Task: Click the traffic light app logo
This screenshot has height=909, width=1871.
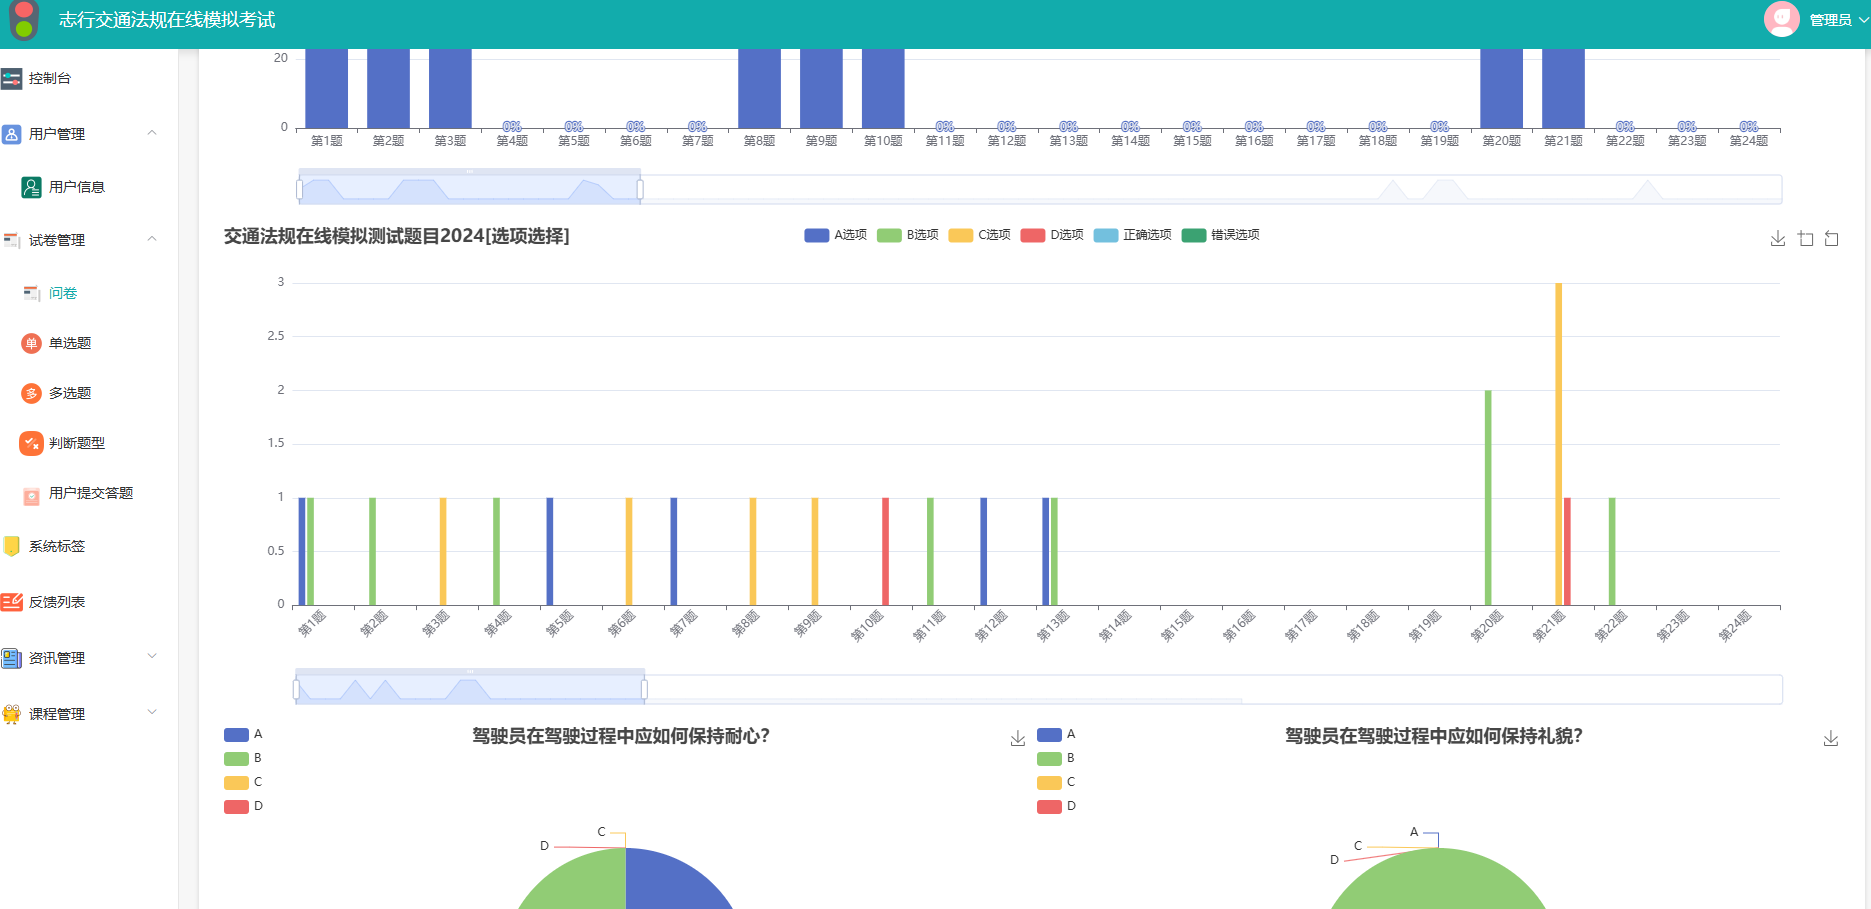Action: click(24, 20)
